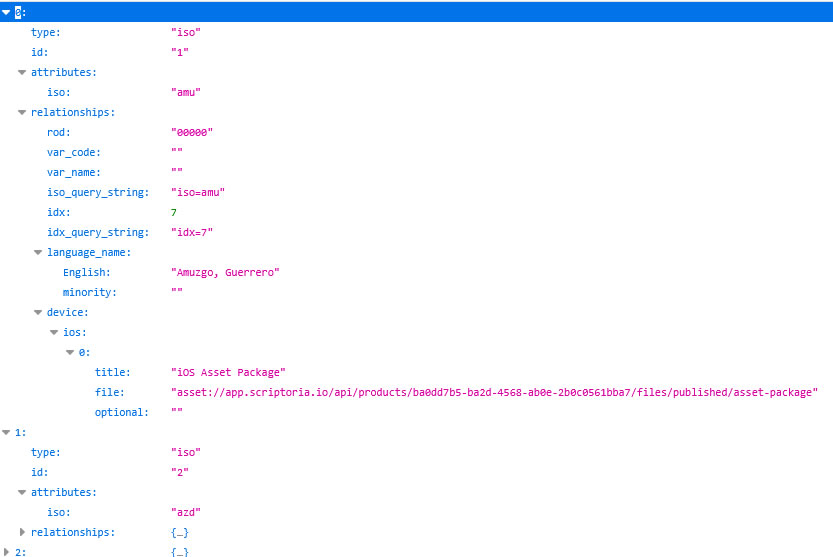Expand root item 2
Image resolution: width=833 pixels, height=557 pixels.
point(7,552)
